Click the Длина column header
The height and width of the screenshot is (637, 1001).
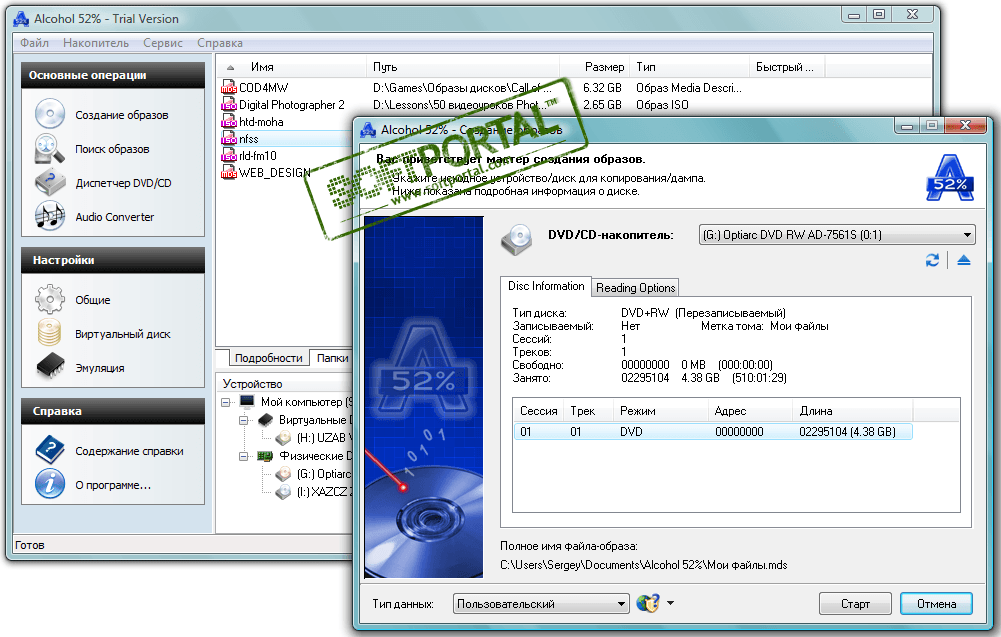pyautogui.click(x=852, y=411)
